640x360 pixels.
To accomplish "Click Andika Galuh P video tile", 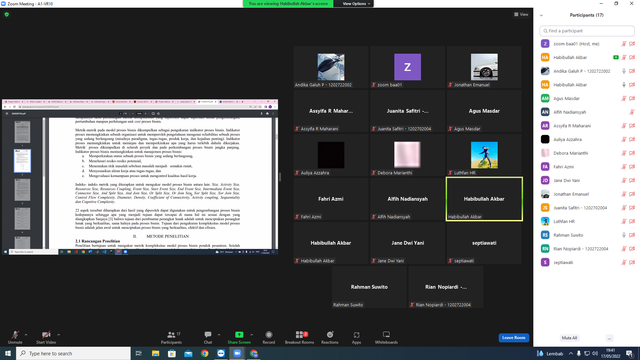I will [331, 67].
